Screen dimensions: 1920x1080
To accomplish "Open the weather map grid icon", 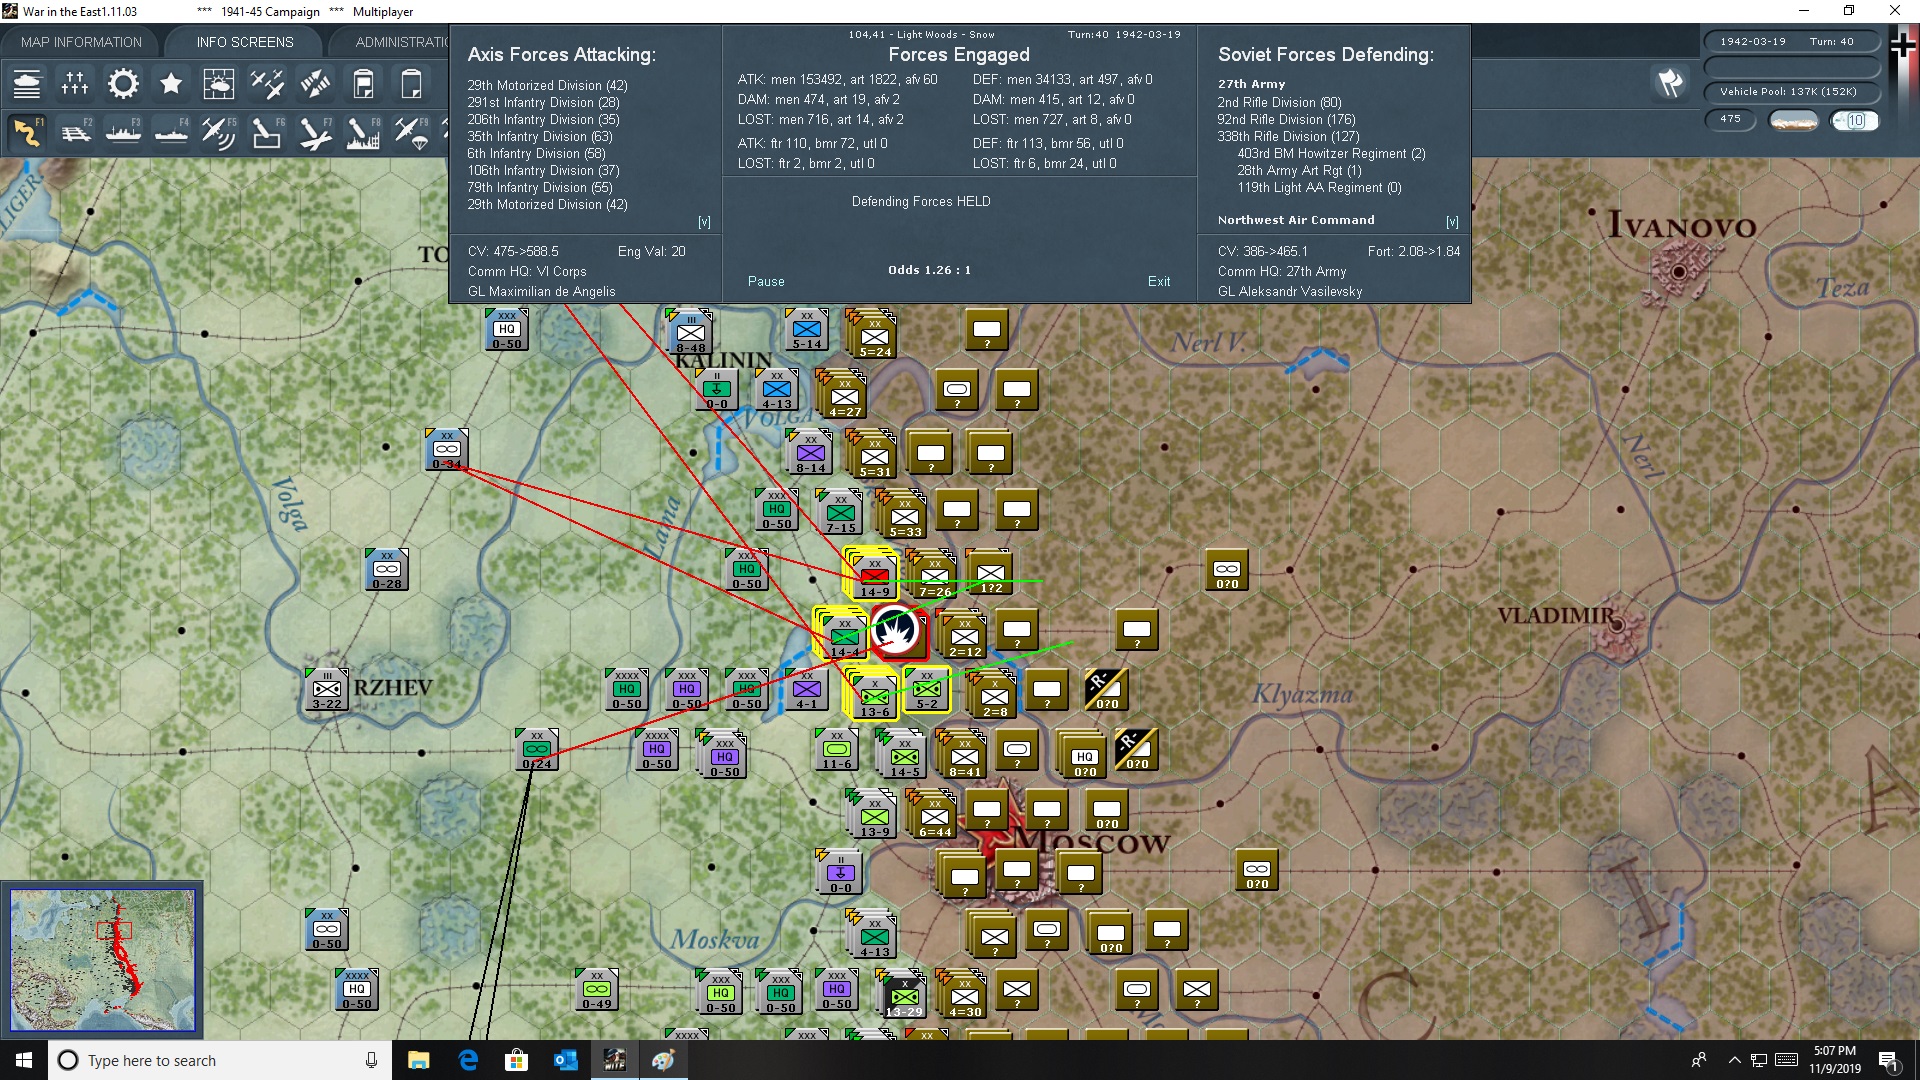I will point(219,84).
